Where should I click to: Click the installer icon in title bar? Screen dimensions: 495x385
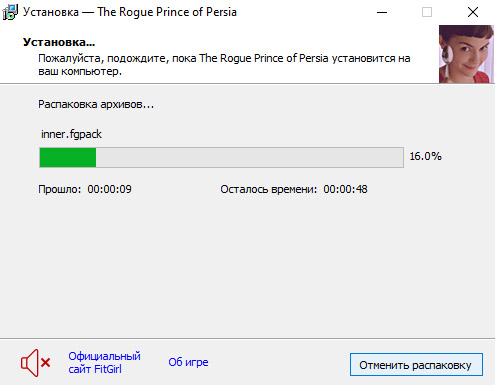click(x=10, y=12)
